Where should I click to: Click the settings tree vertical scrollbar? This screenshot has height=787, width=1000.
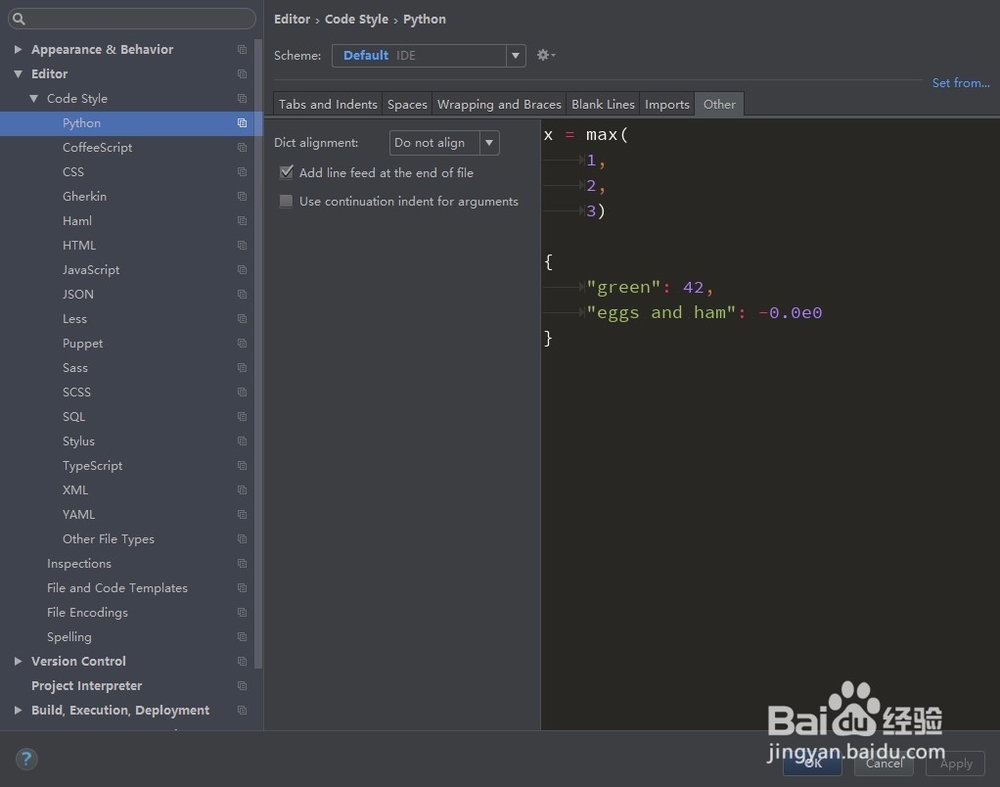pos(258,354)
